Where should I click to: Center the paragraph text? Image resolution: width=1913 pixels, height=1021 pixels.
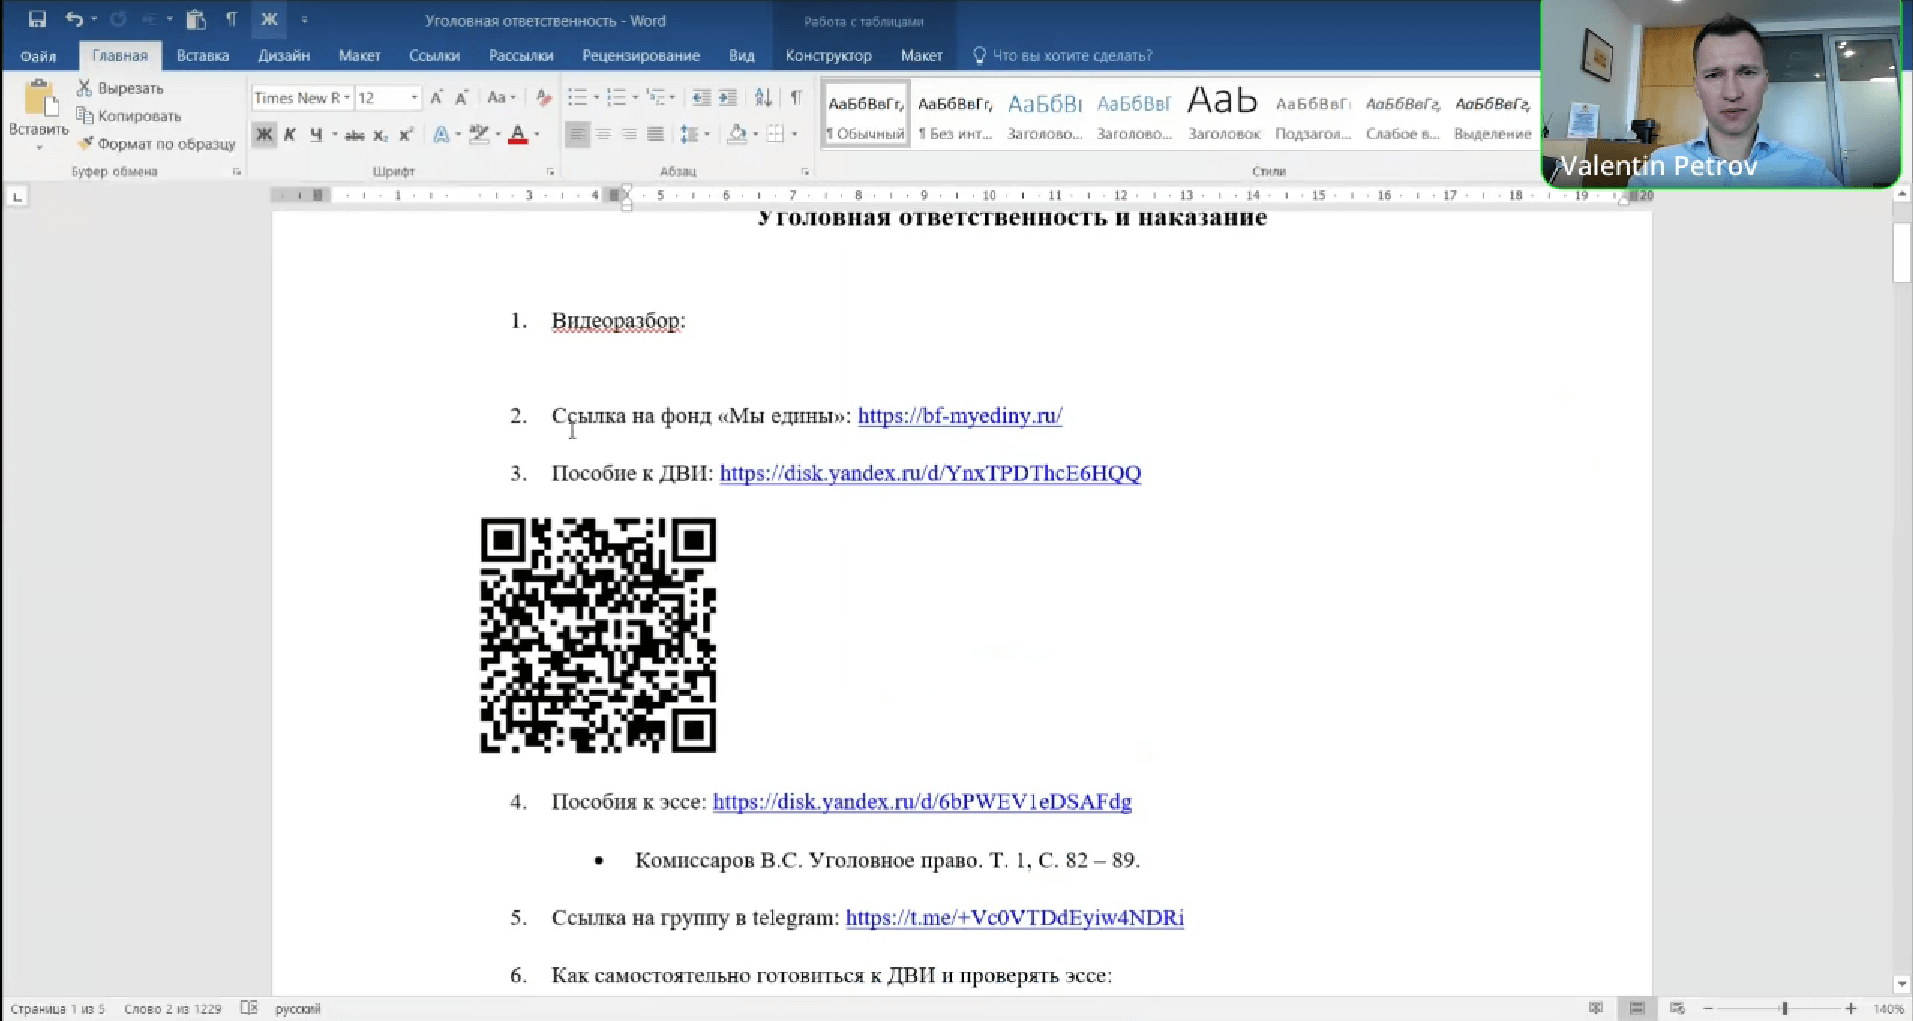[603, 134]
